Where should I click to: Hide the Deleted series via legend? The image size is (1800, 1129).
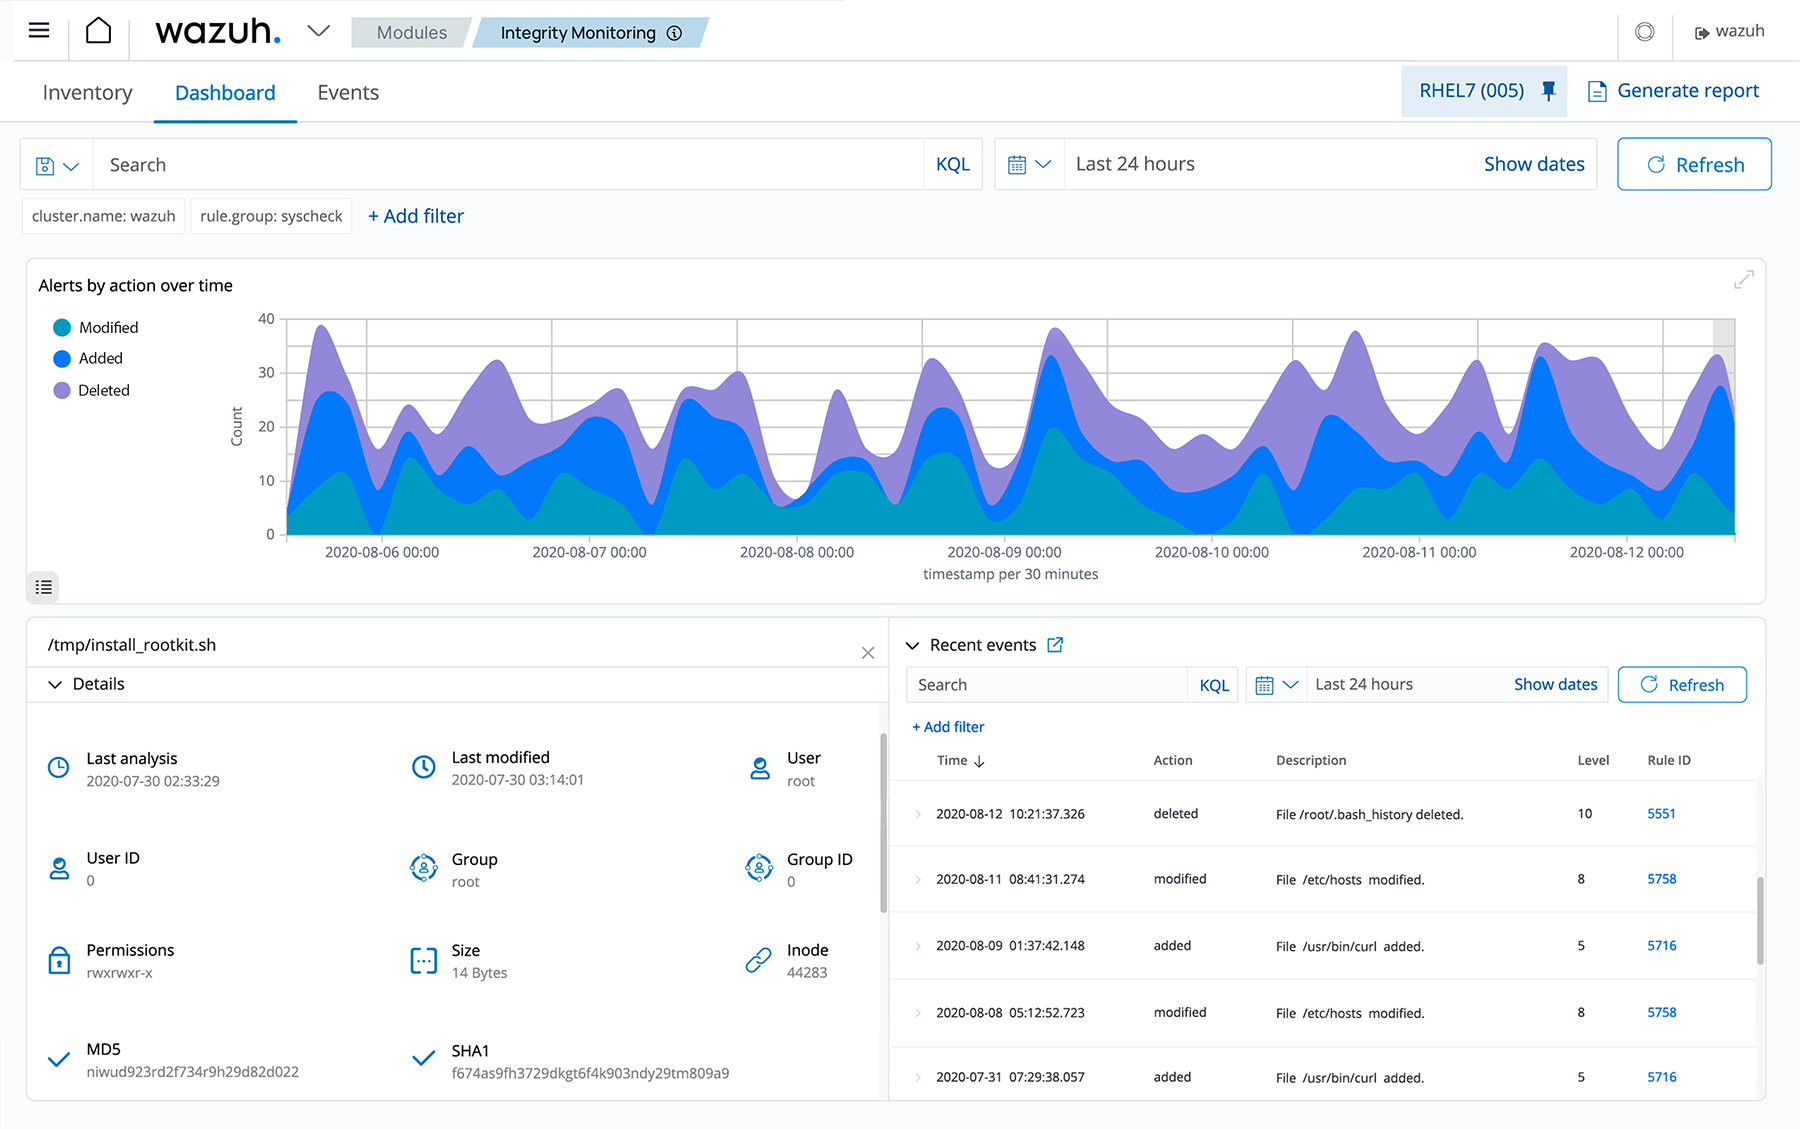point(103,390)
